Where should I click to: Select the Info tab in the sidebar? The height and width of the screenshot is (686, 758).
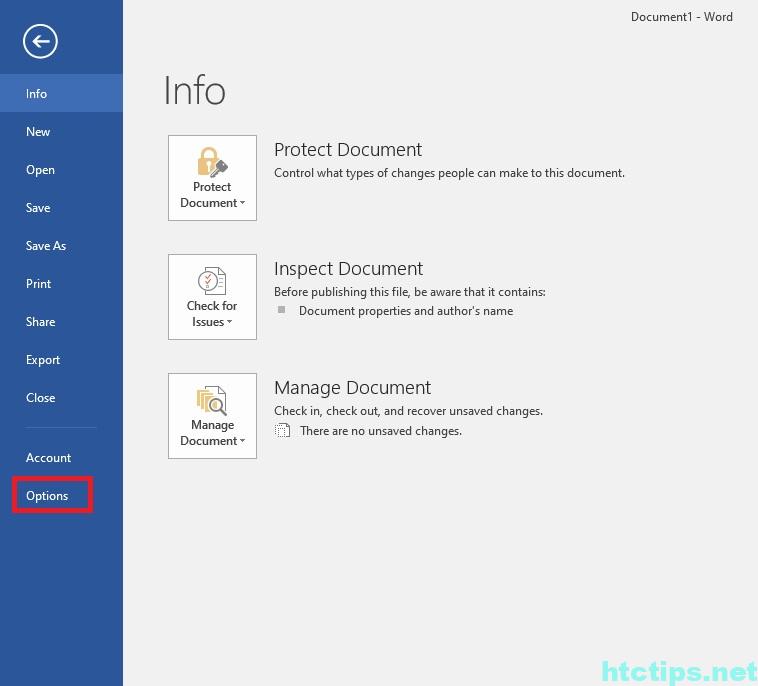click(x=37, y=93)
